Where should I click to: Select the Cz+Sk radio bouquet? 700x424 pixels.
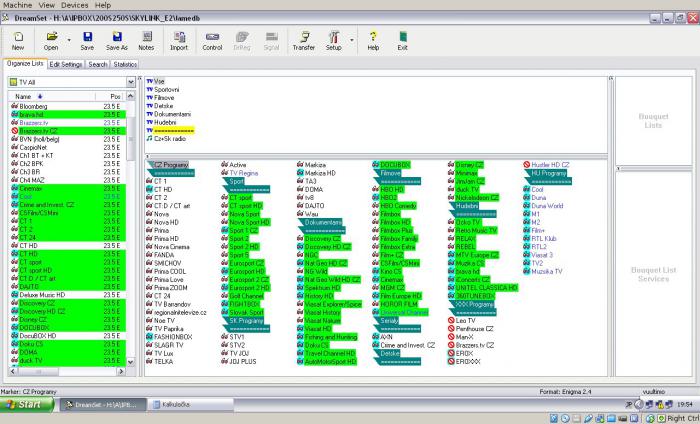(166, 139)
